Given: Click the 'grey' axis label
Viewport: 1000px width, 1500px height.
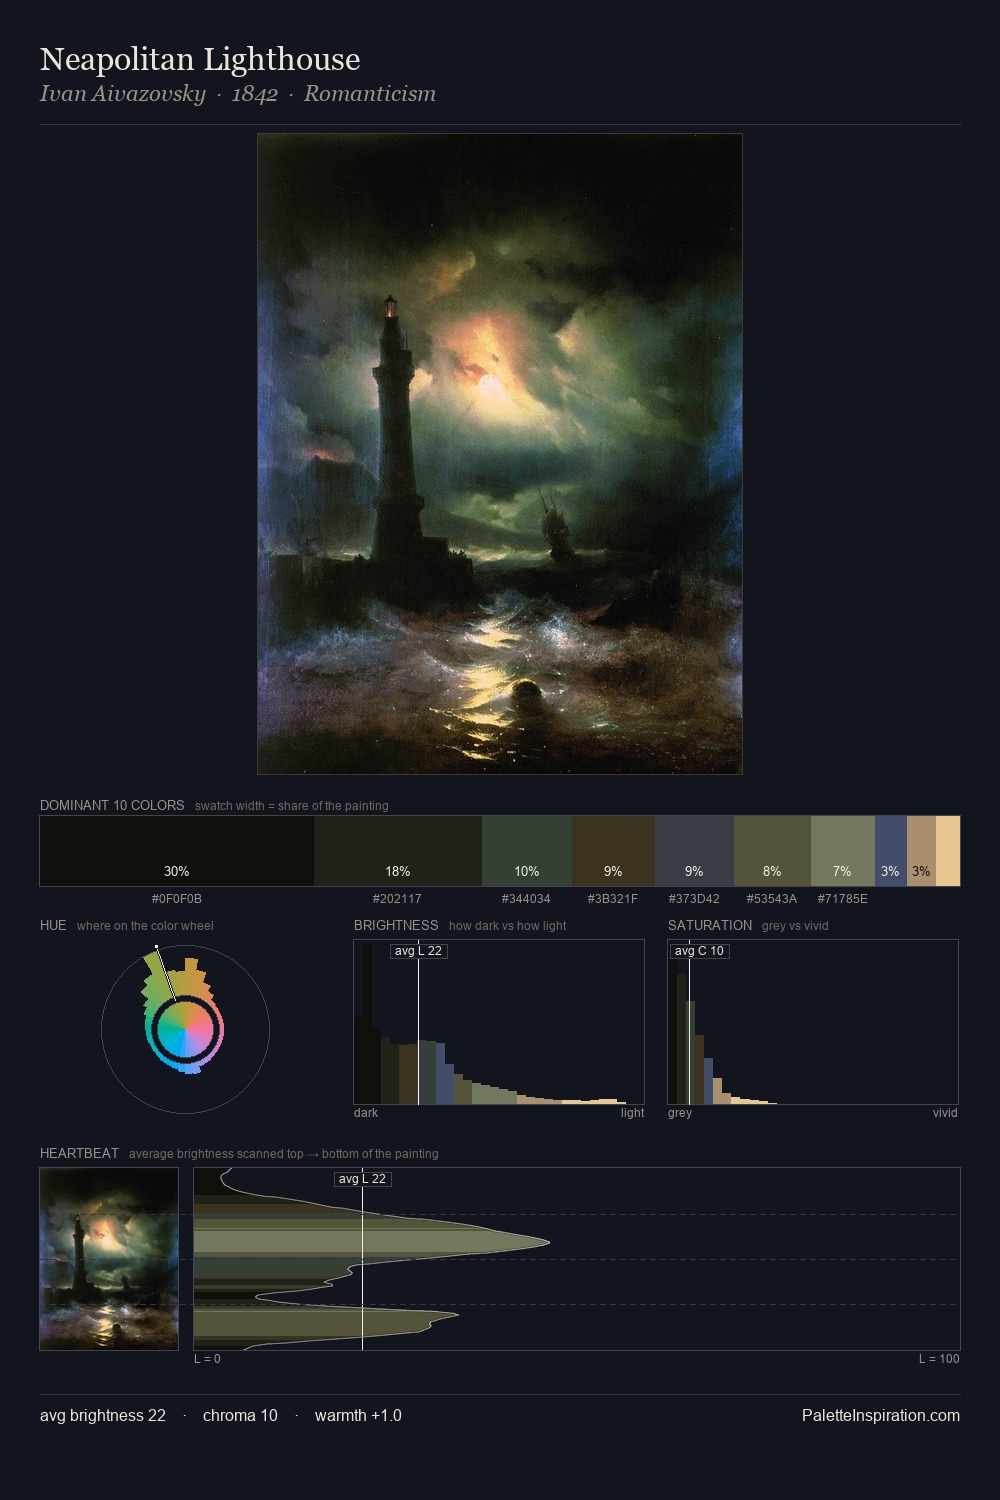Looking at the screenshot, I should point(680,1113).
